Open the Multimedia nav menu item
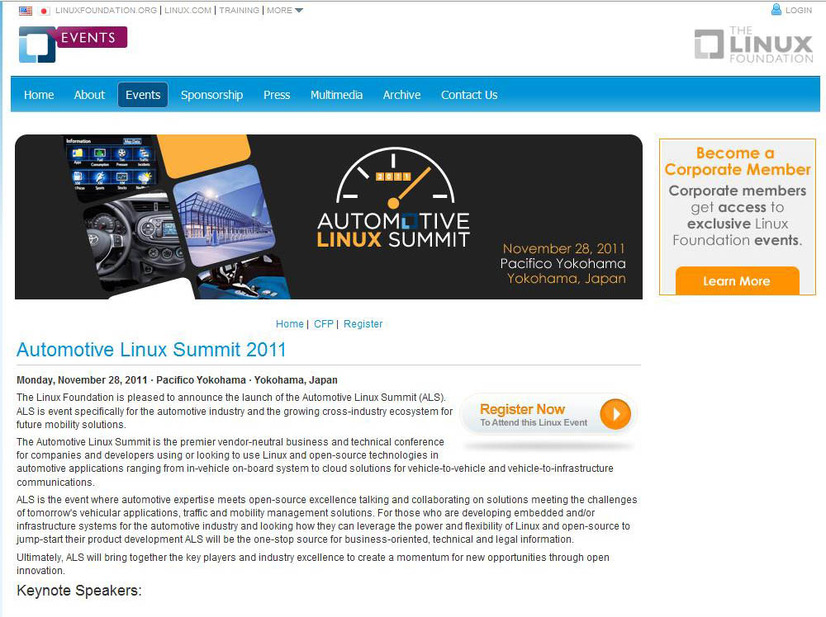This screenshot has height=617, width=826. coord(336,95)
